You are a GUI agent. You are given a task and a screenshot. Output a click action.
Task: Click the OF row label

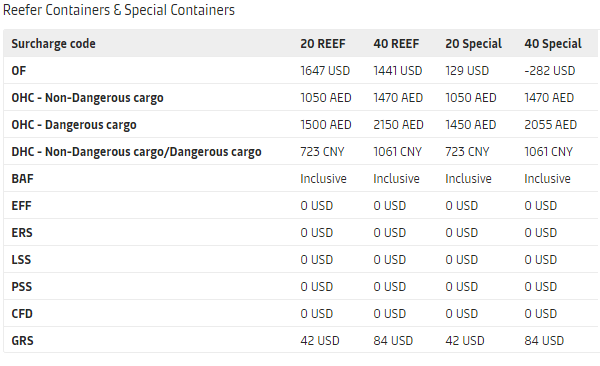[19, 71]
